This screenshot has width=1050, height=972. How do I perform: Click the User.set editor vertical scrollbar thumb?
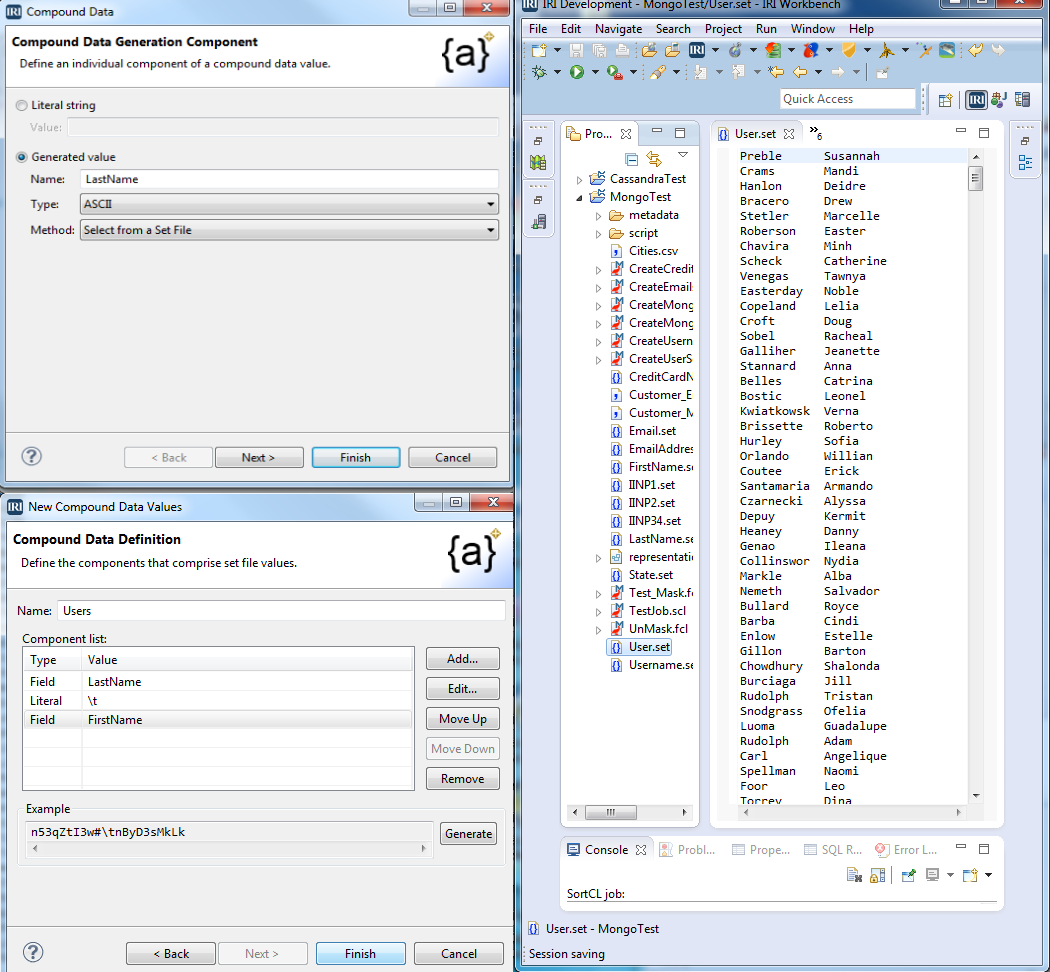click(976, 177)
